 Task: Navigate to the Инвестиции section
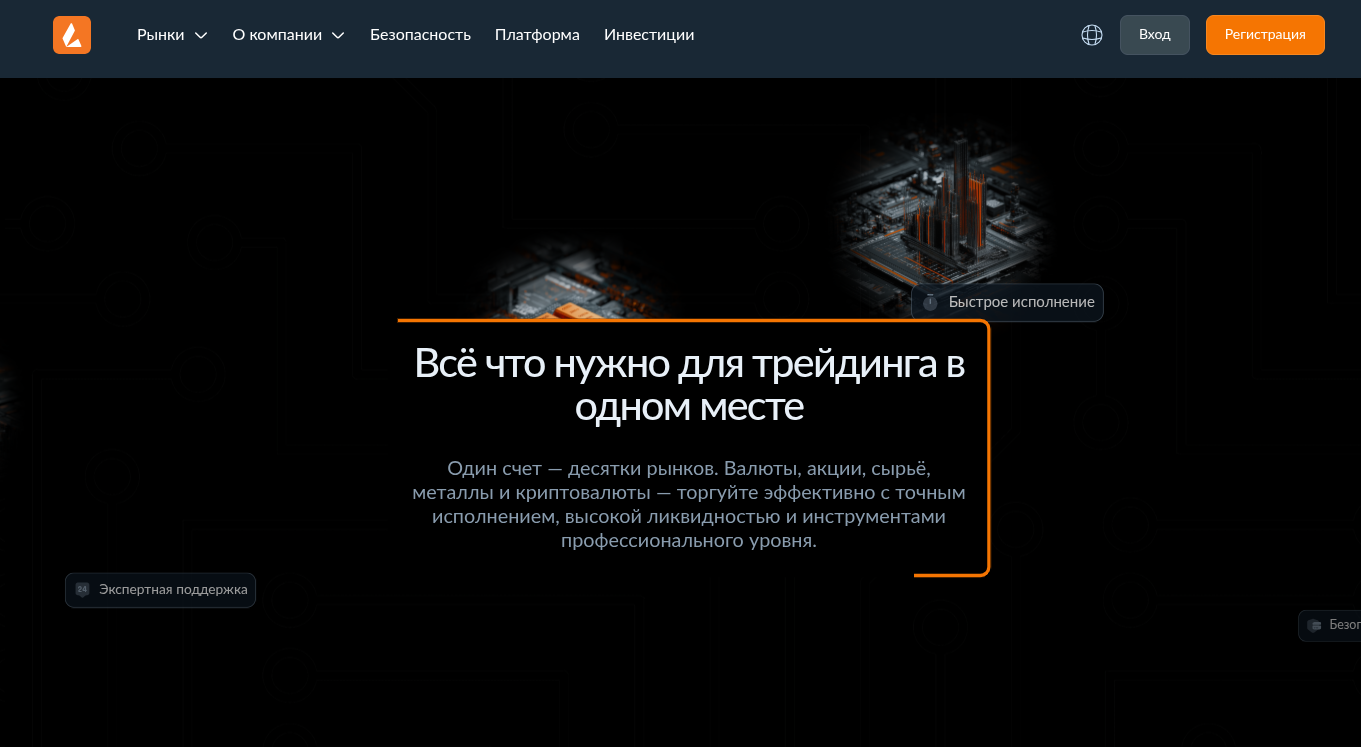coord(648,34)
